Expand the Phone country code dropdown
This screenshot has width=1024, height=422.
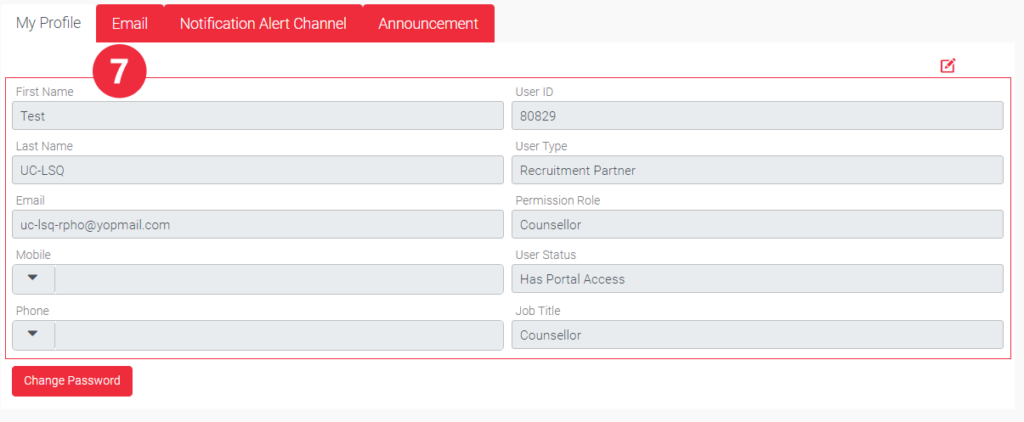pos(33,335)
